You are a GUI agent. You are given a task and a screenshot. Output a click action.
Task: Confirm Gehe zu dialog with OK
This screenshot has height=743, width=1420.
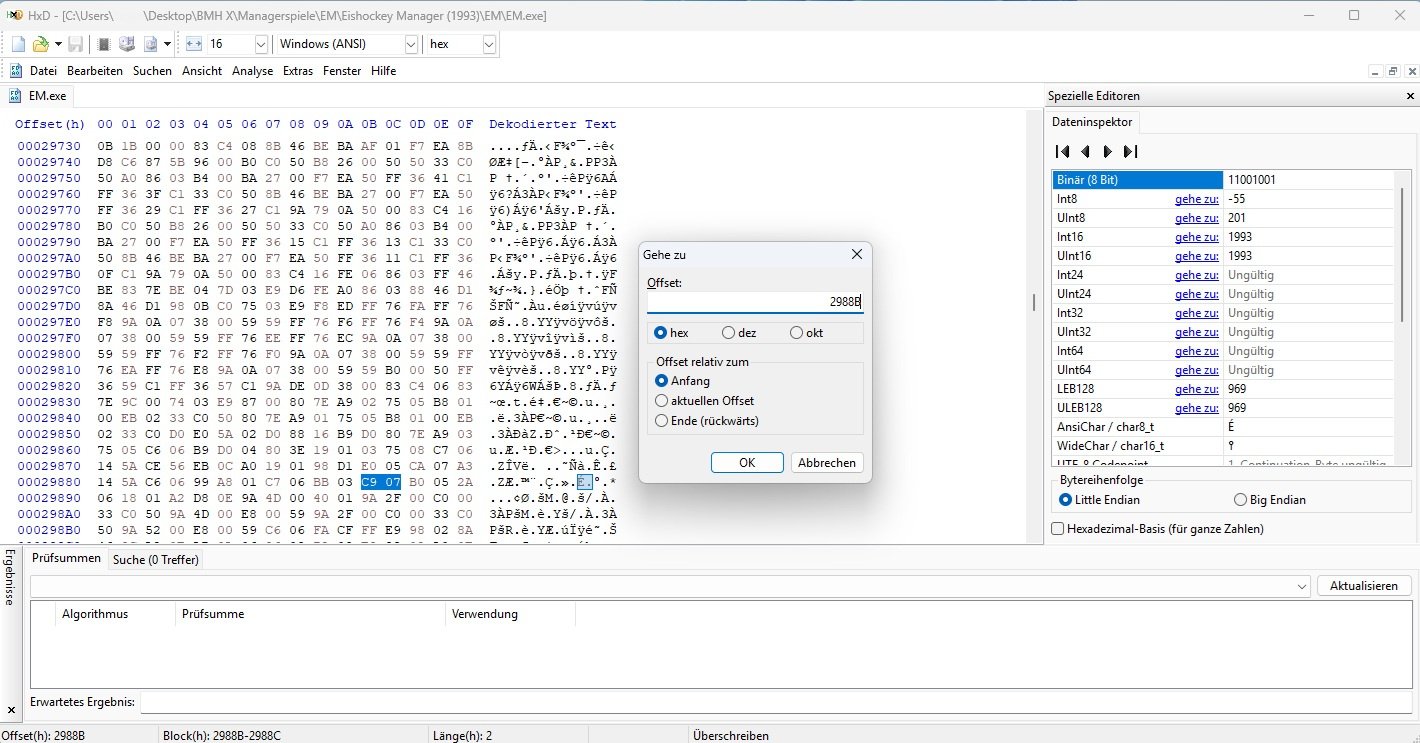[x=747, y=463]
